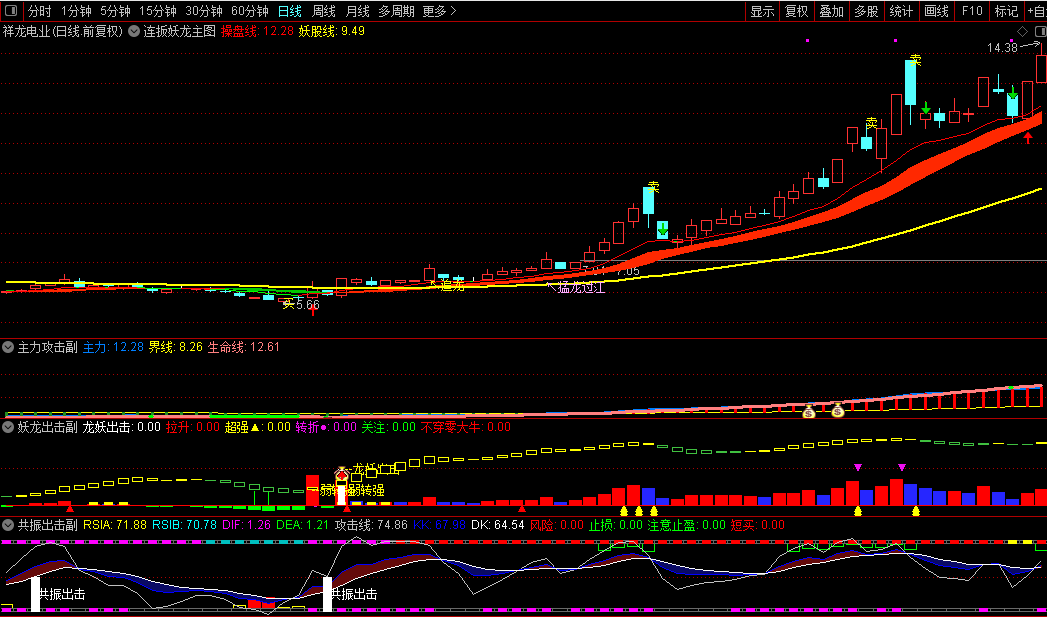
Task: Click the 共振出击副 indicator name
Action: click(47, 525)
